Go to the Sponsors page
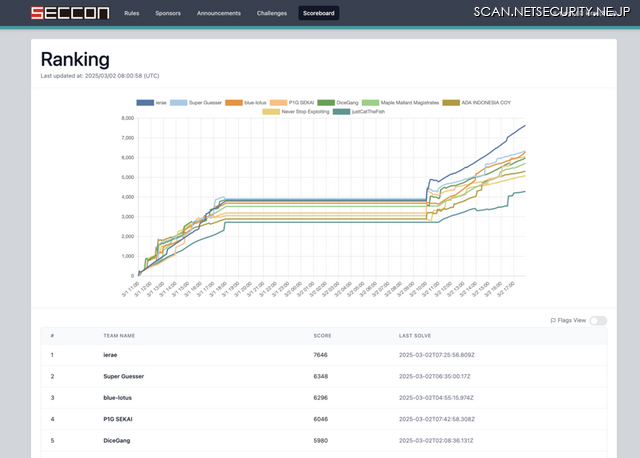This screenshot has width=640, height=458. 168,14
